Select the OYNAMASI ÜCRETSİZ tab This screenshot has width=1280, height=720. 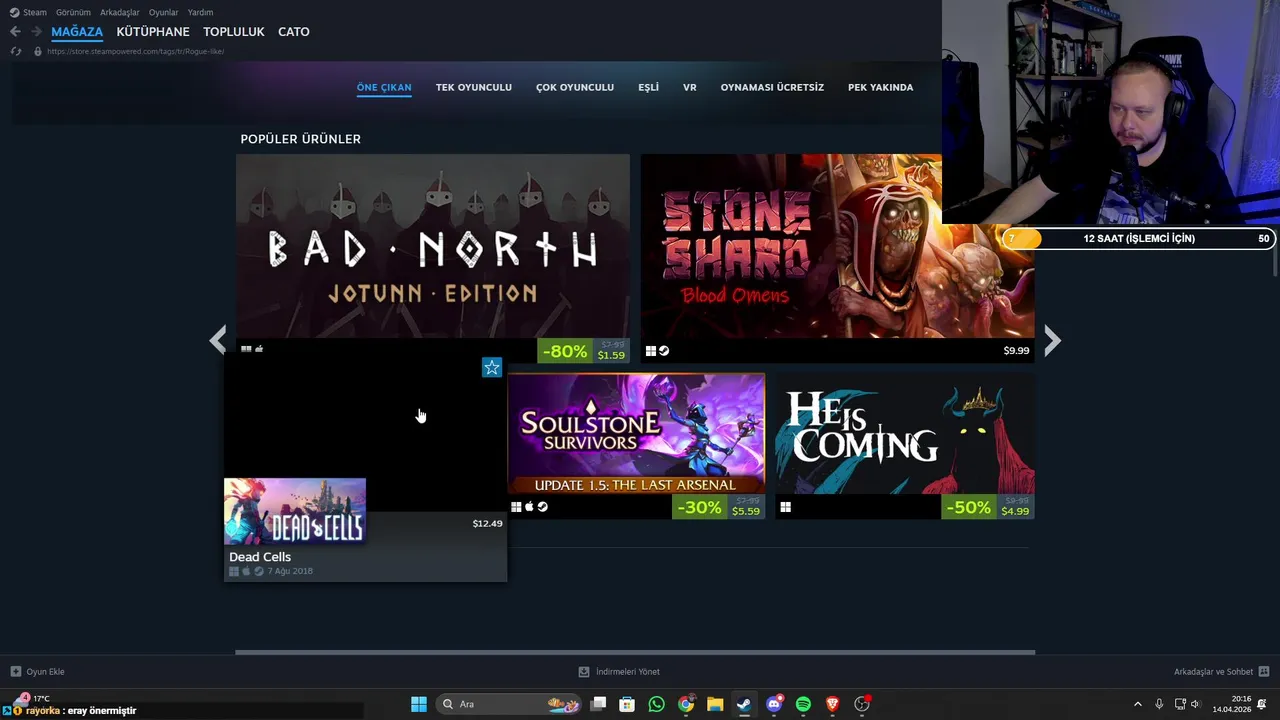point(772,87)
